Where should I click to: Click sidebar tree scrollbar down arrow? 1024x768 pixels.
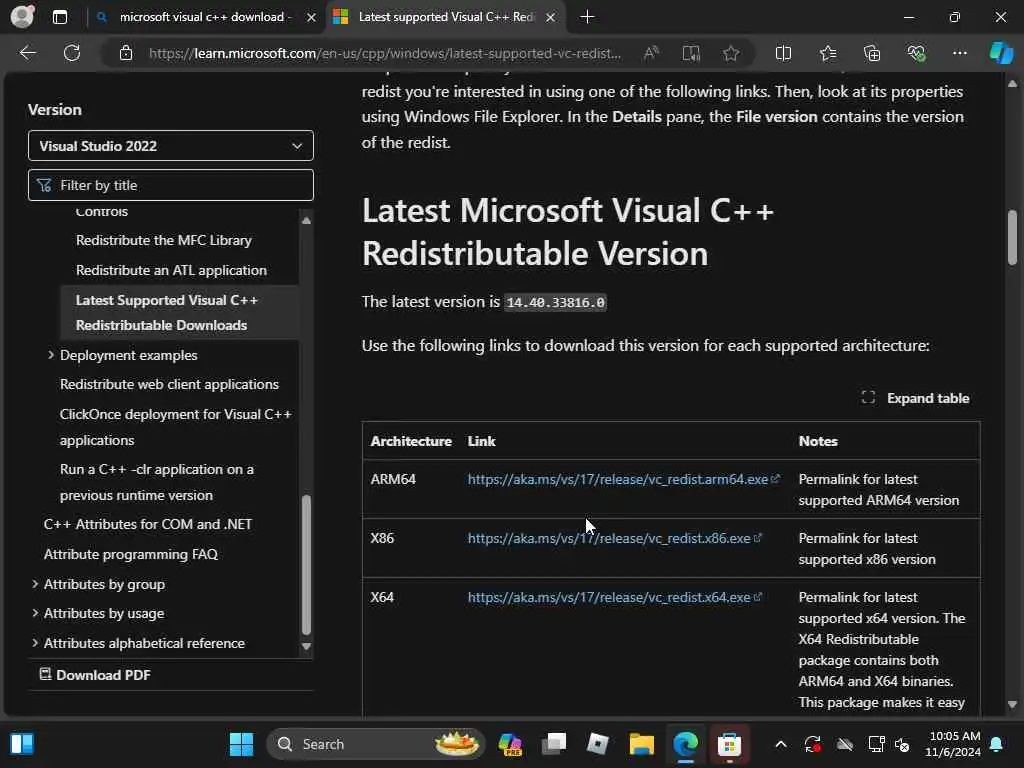click(306, 647)
